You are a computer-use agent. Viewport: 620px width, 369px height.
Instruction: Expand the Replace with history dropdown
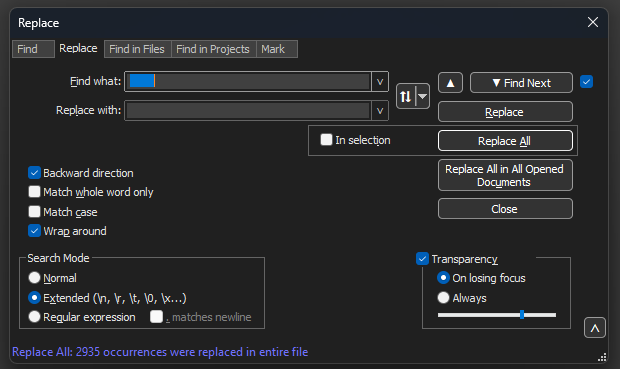[380, 111]
